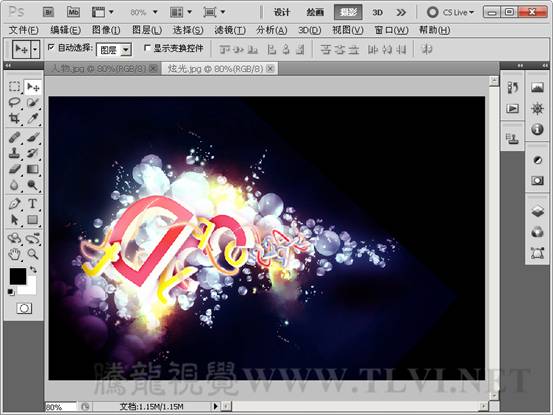Enable the 显示变换控件 checkbox
The width and height of the screenshot is (553, 415).
(147, 48)
